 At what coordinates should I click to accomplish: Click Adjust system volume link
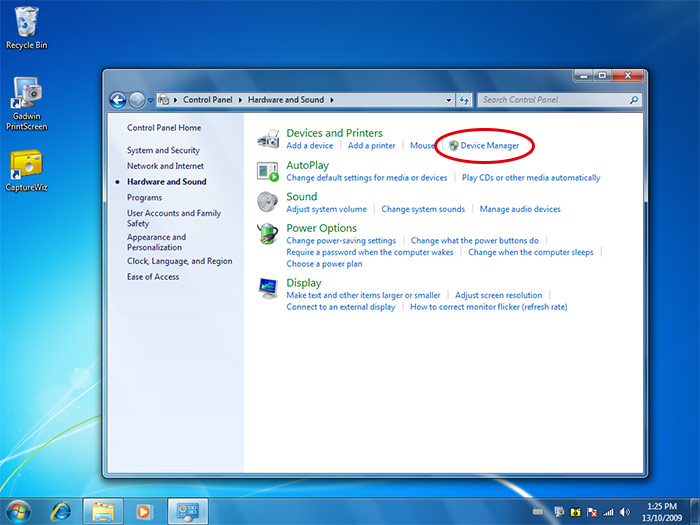click(x=326, y=209)
